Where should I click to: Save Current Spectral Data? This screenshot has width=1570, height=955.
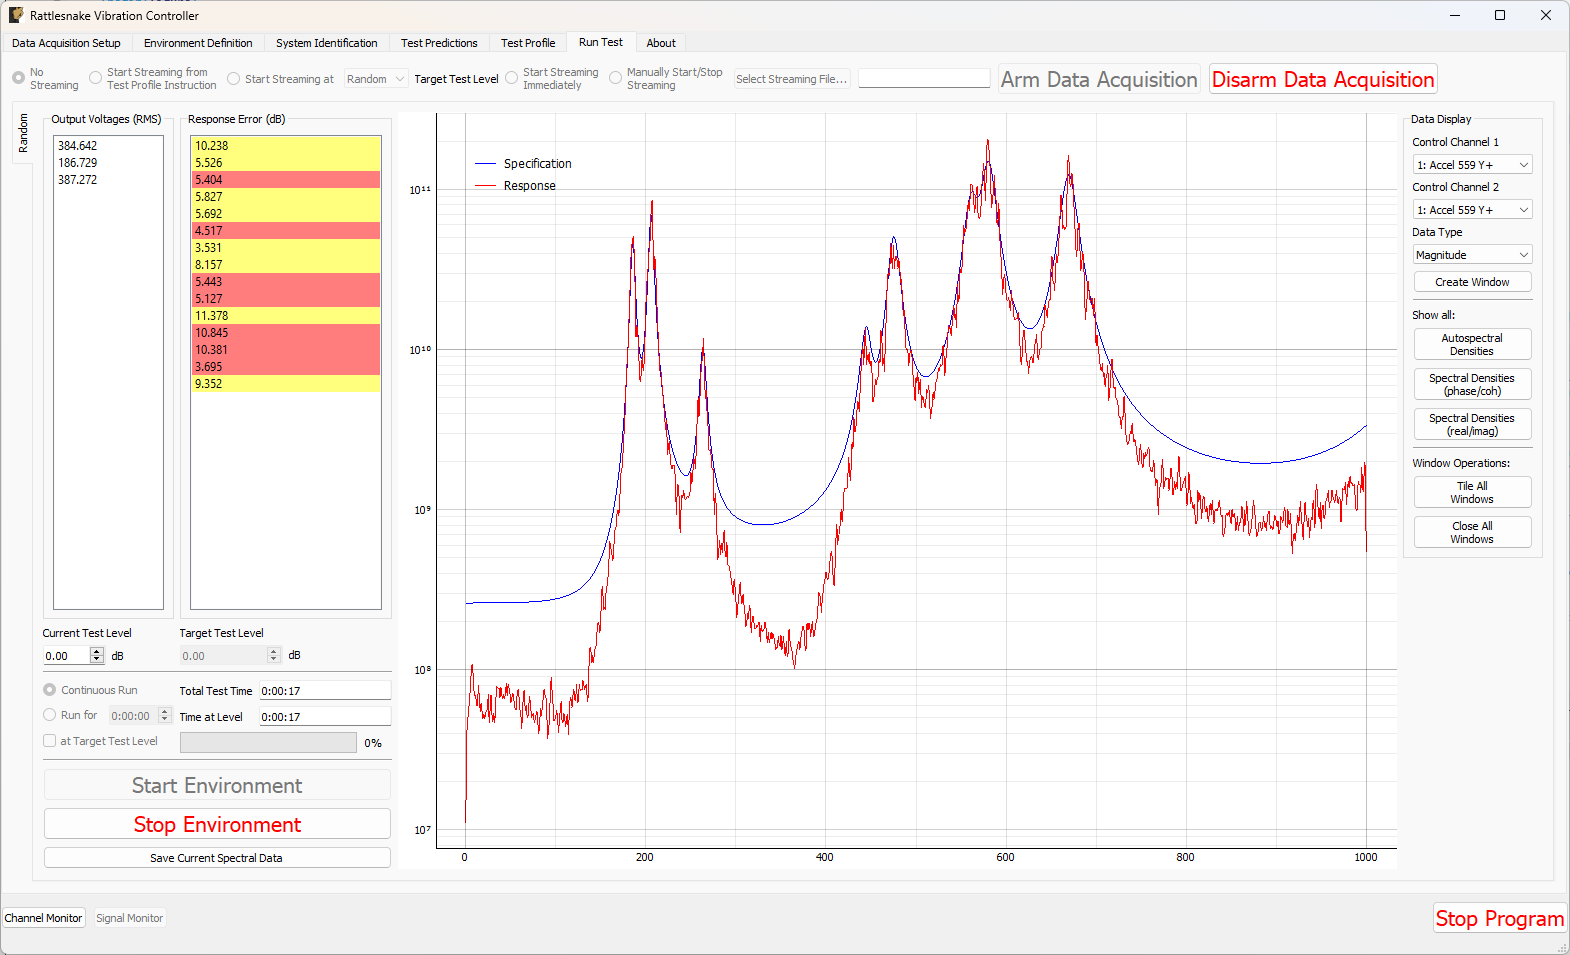[216, 858]
